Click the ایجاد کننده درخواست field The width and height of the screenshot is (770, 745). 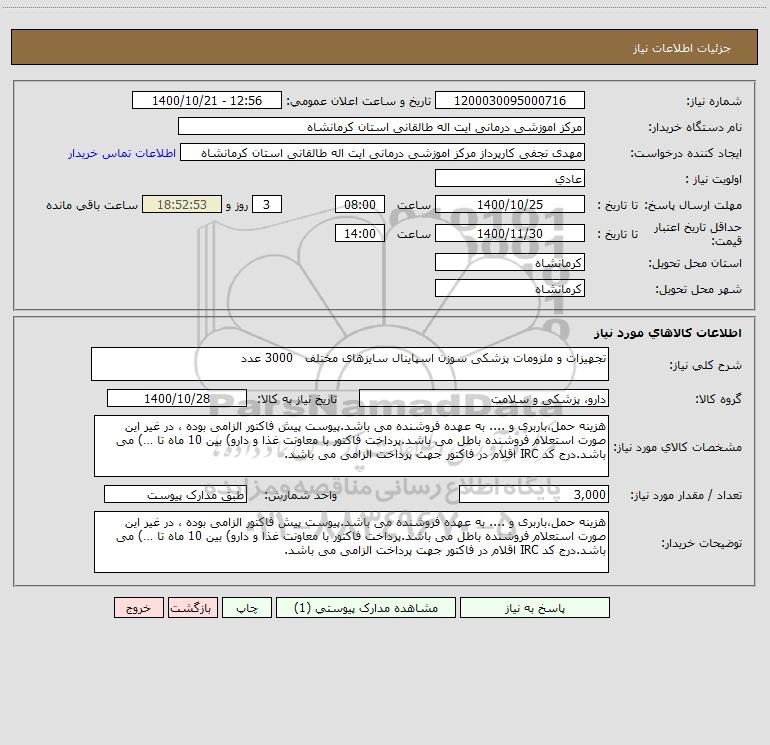[383, 153]
